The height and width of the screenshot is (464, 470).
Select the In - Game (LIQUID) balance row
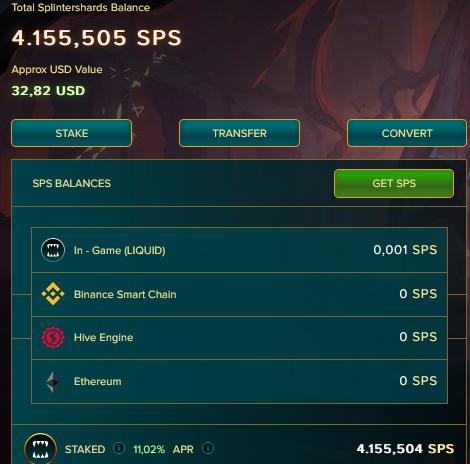pyautogui.click(x=239, y=250)
